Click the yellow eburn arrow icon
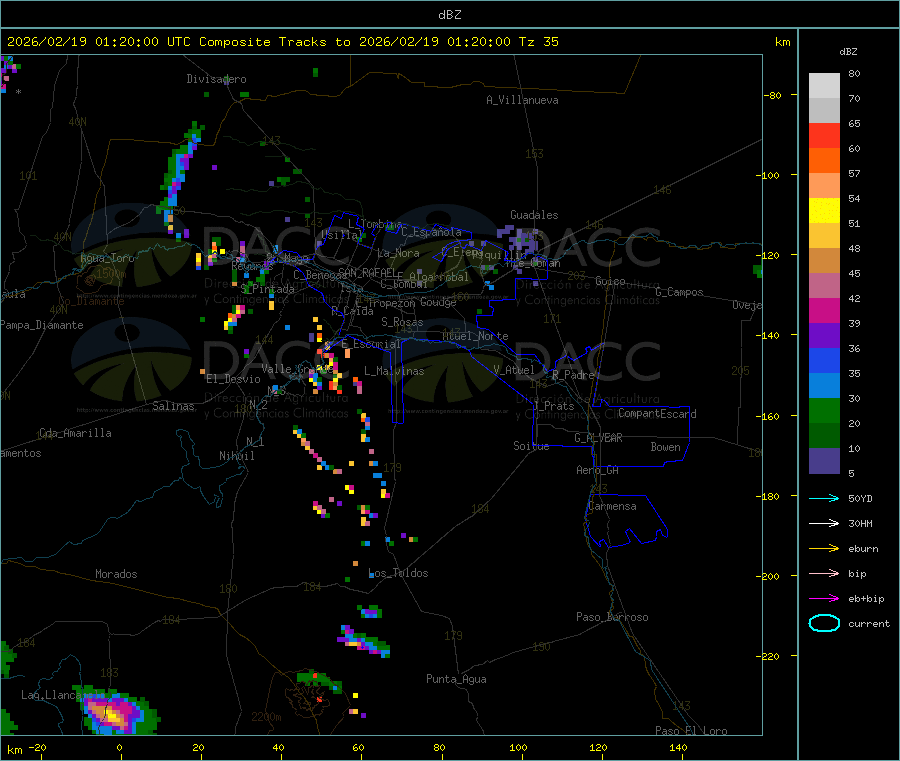Screen dimensions: 900x761 pyautogui.click(x=824, y=549)
